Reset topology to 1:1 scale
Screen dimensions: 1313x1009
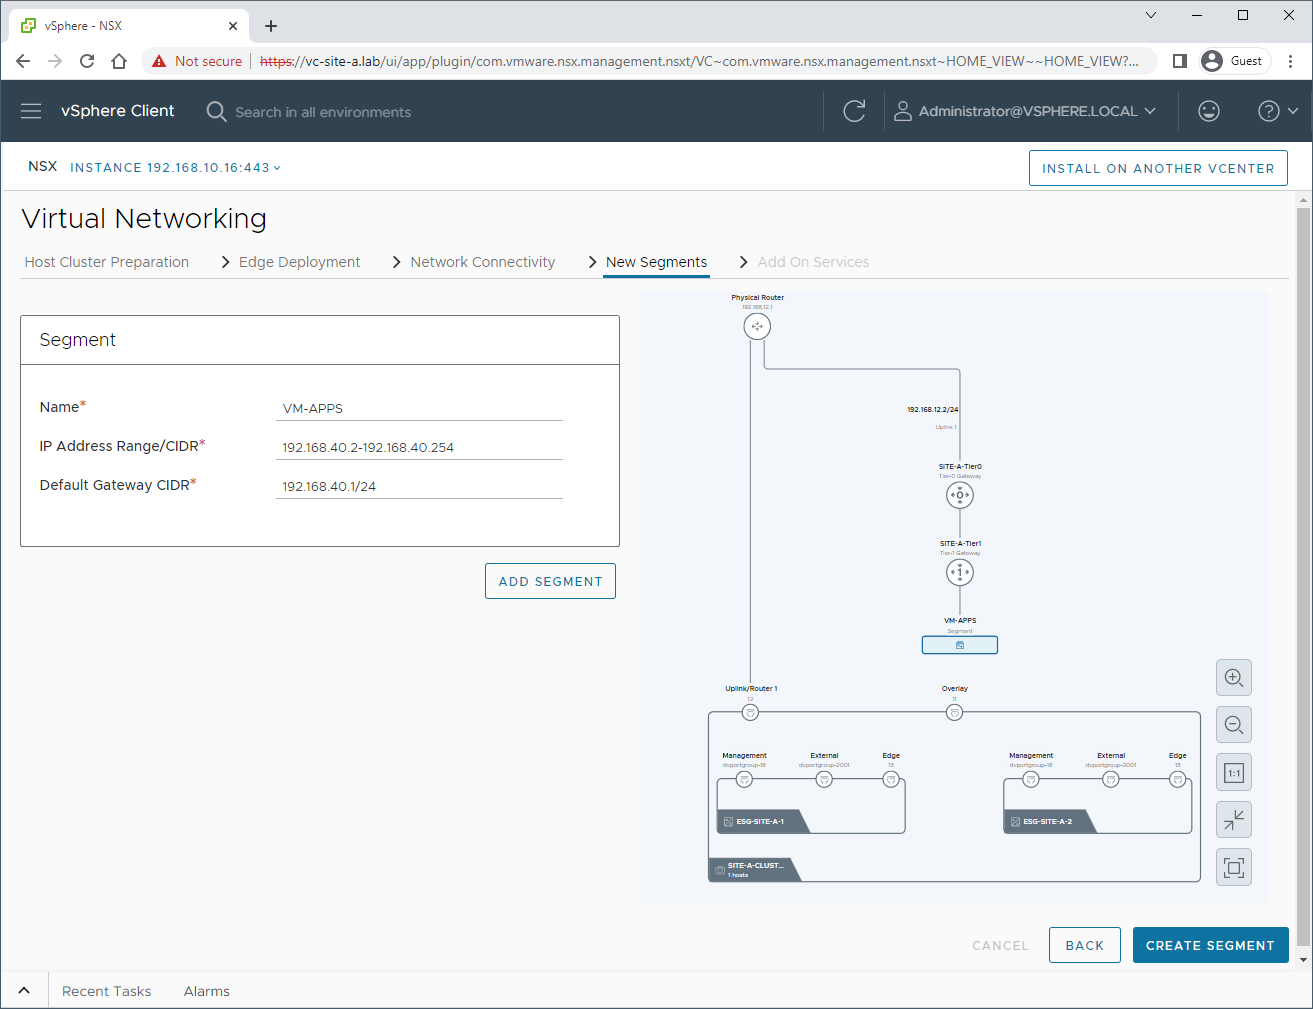[1234, 773]
